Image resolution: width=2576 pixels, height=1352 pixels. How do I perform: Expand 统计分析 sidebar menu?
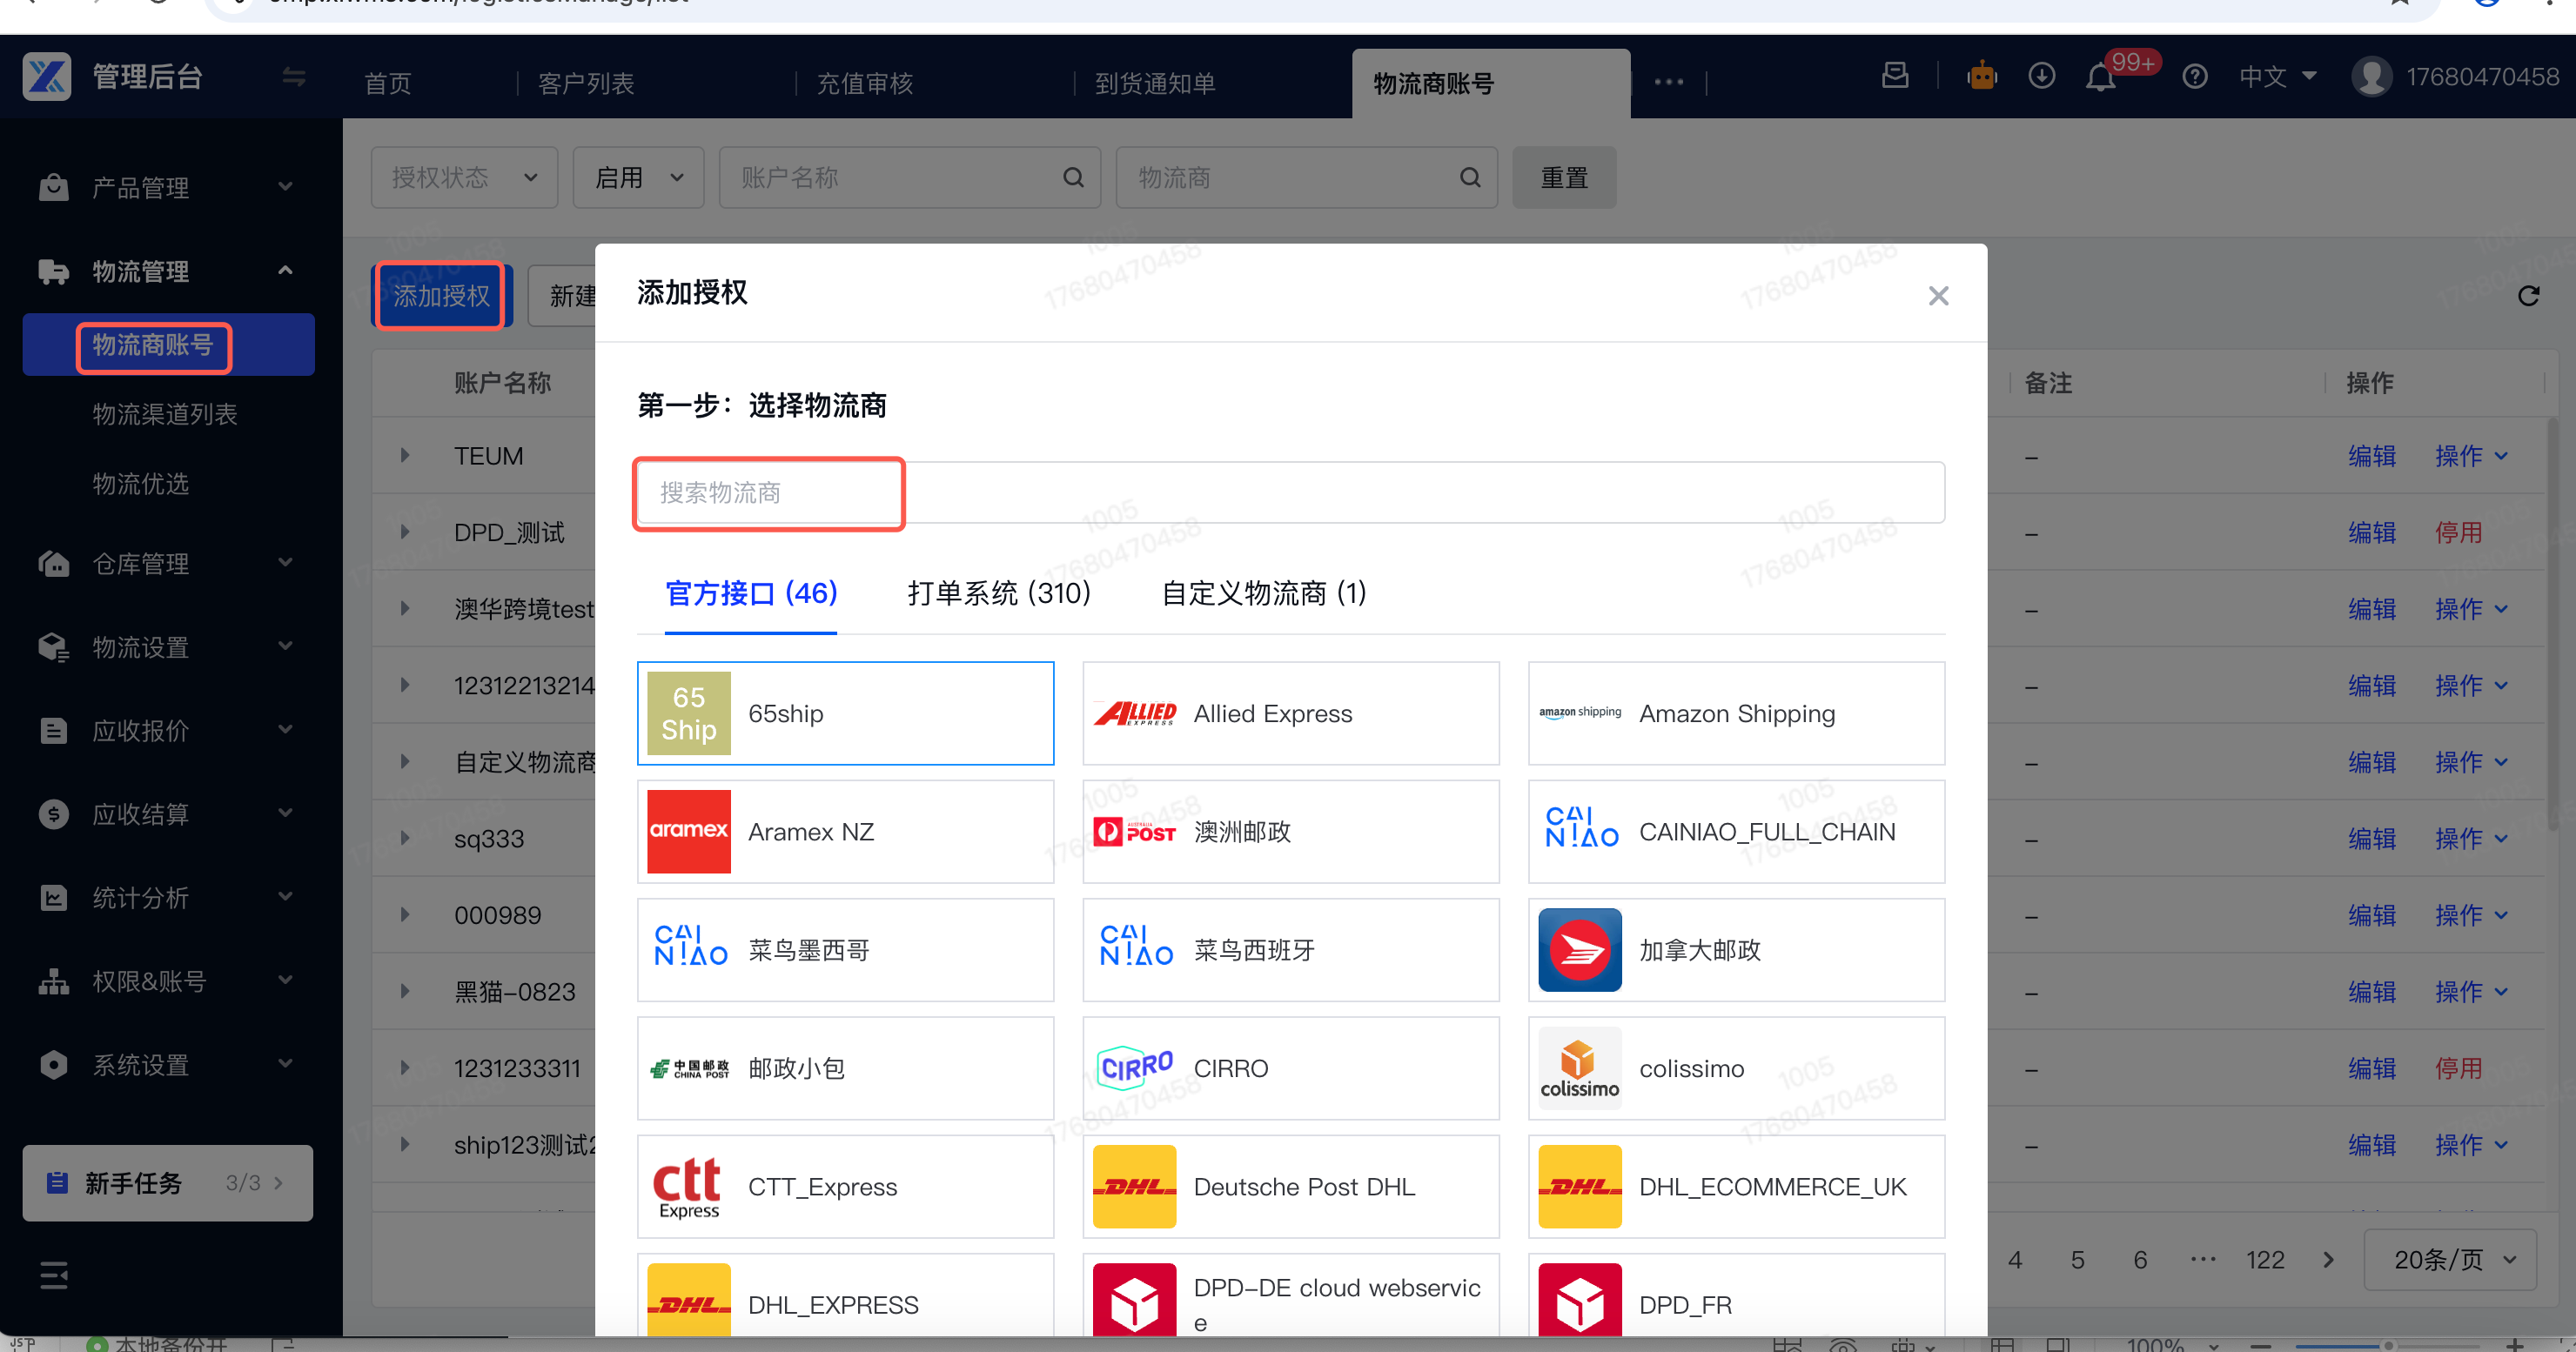pyautogui.click(x=167, y=898)
